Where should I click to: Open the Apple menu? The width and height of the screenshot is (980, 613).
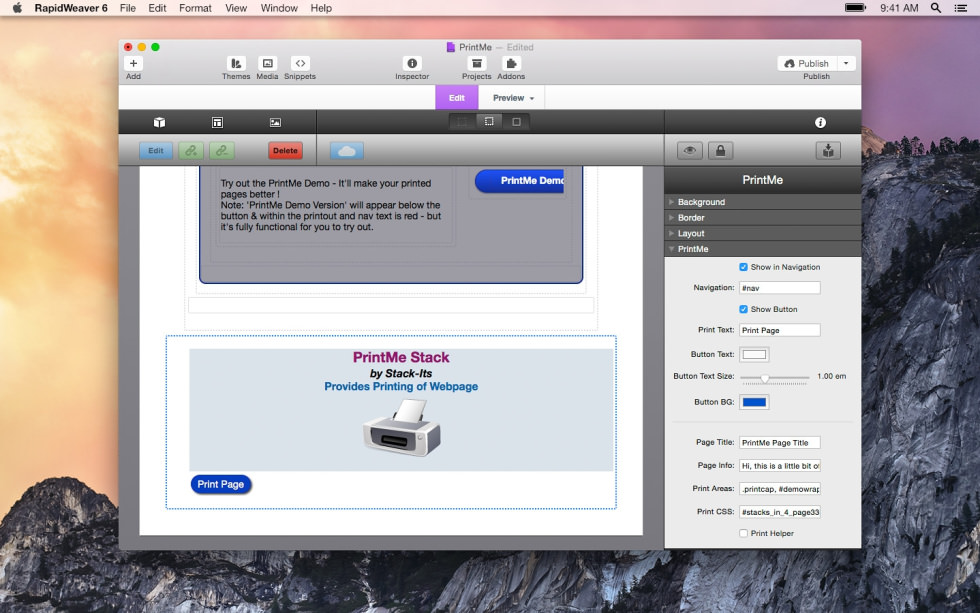coord(18,8)
